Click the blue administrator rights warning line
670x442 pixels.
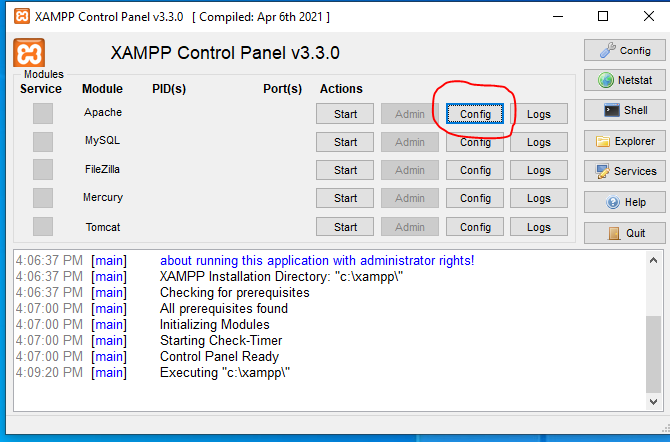click(x=317, y=260)
